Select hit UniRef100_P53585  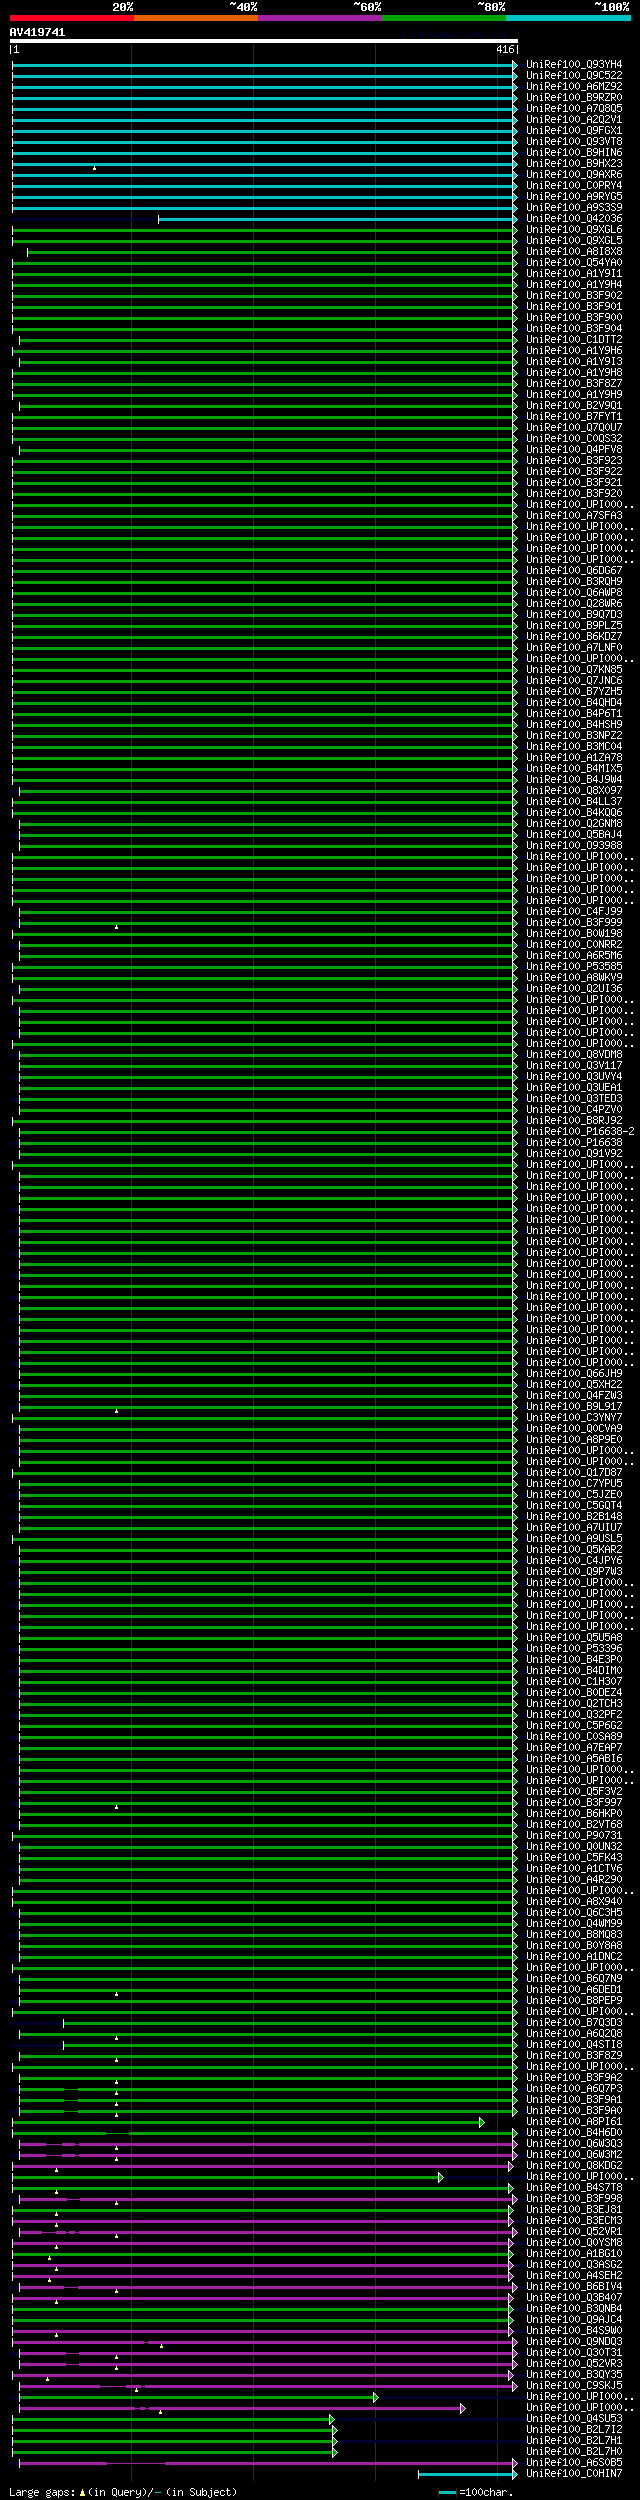coord(574,967)
